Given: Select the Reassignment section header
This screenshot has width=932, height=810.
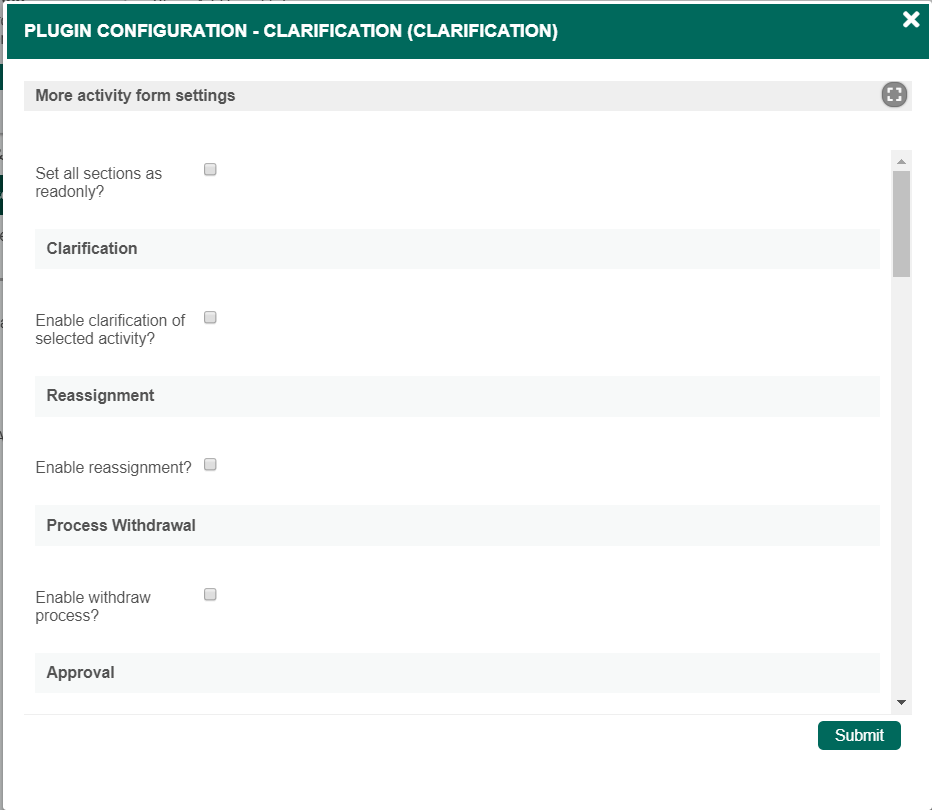Looking at the screenshot, I should (x=457, y=396).
